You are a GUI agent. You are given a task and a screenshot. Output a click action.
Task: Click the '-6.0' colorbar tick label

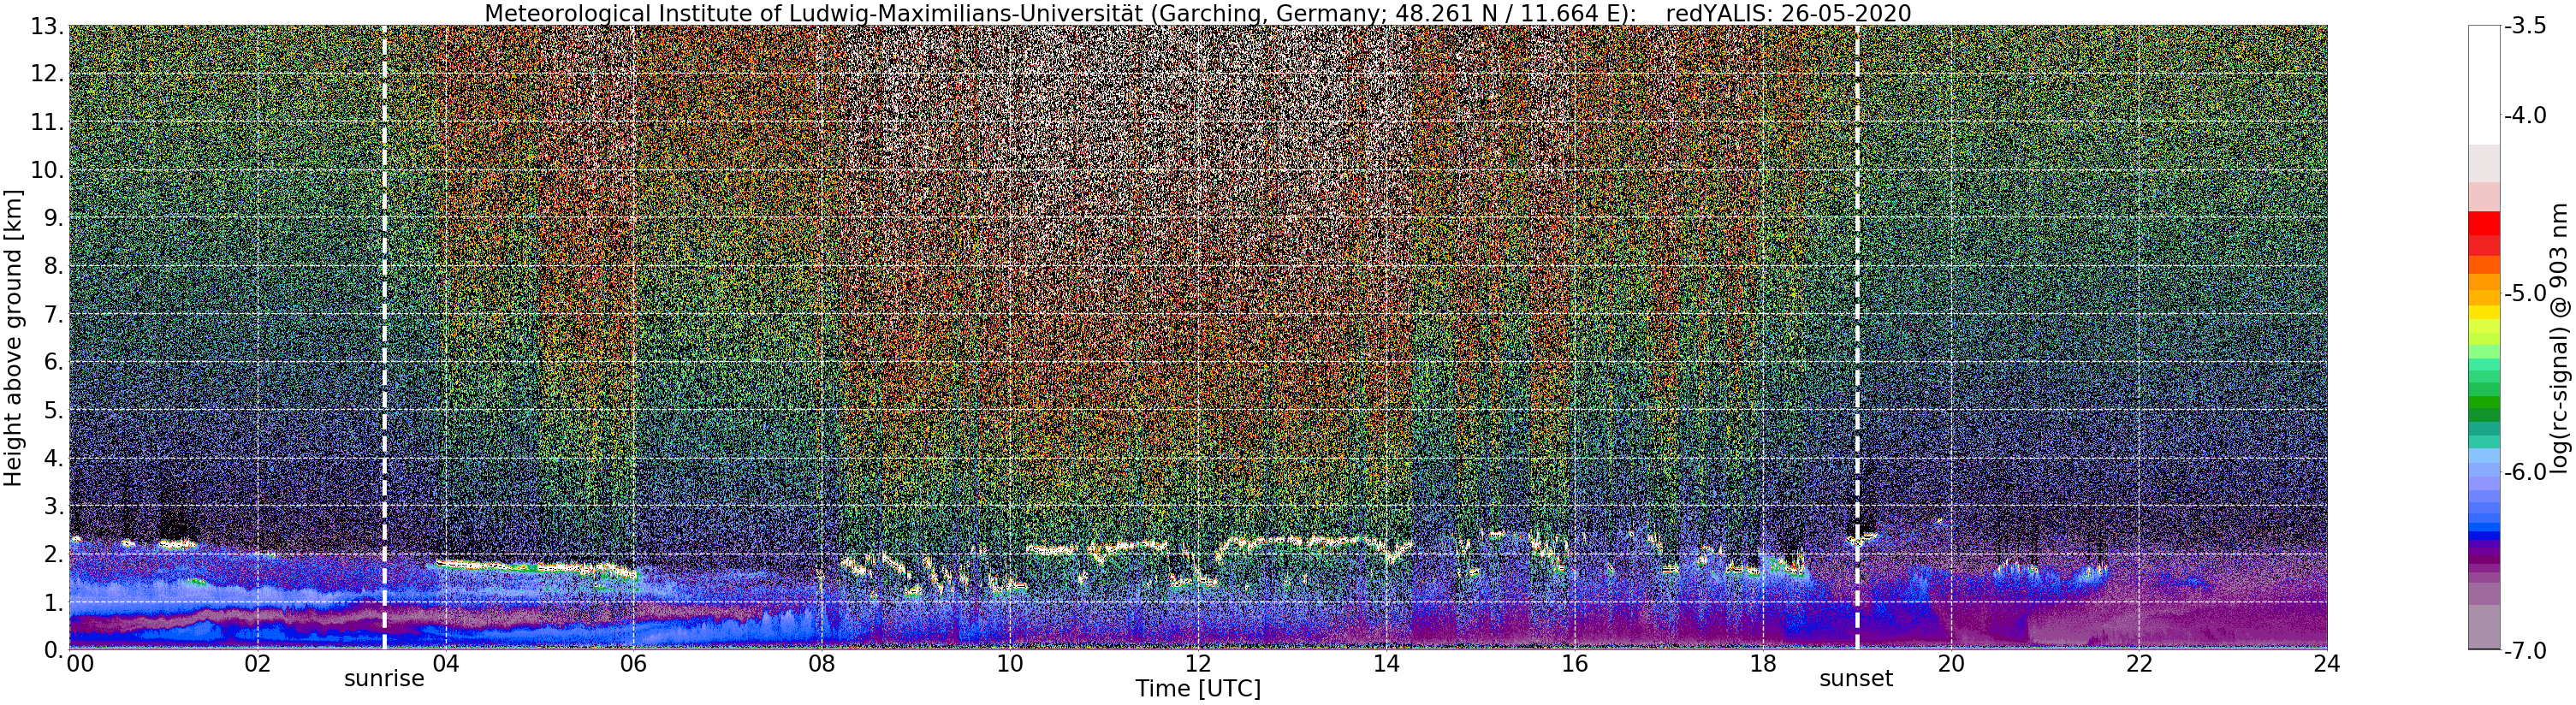click(x=2525, y=472)
